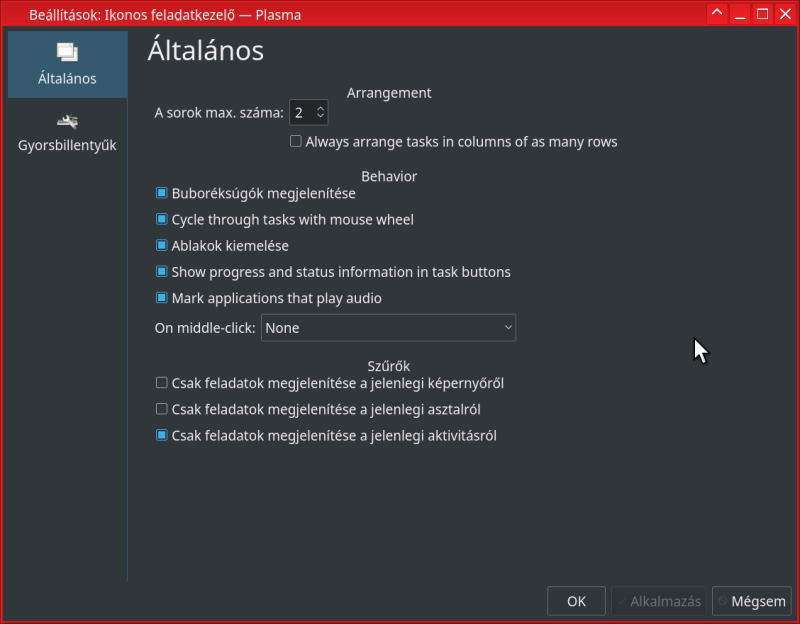Viewport: 800px width, 624px height.
Task: Close the window with the X button
Action: (x=786, y=14)
